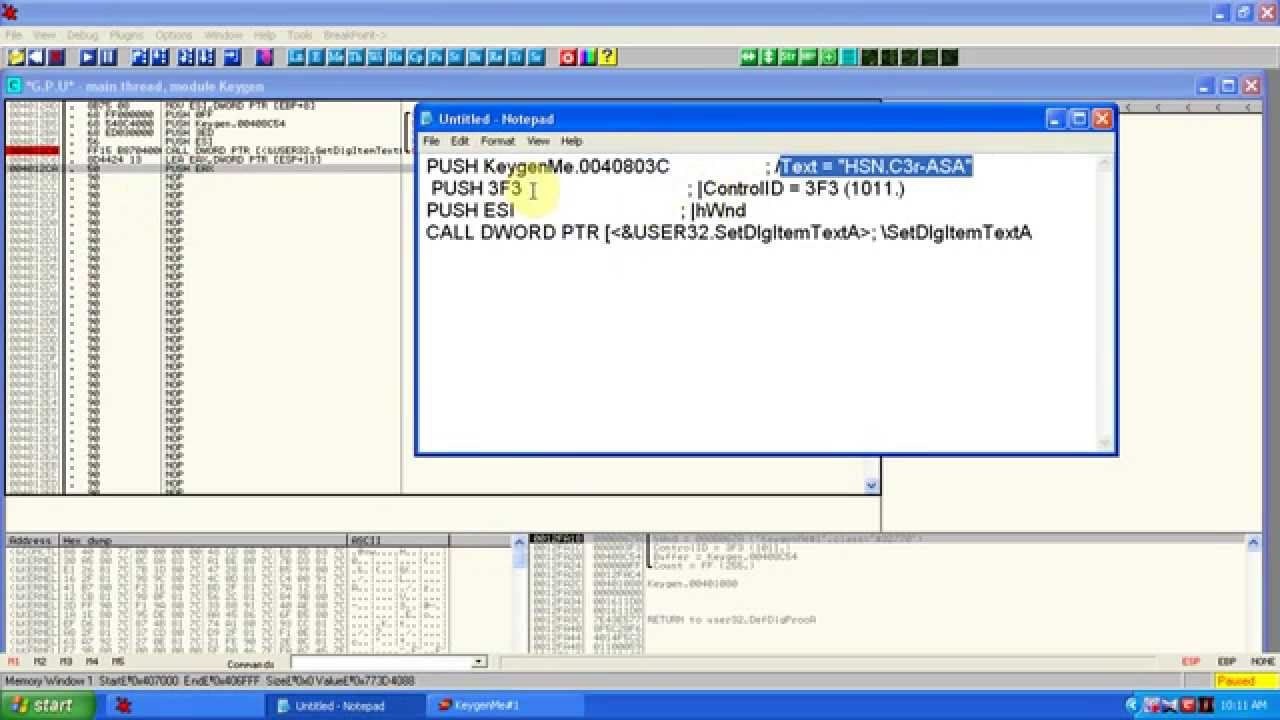Image resolution: width=1280 pixels, height=720 pixels.
Task: Click the ASCII column header in dump
Action: (398, 541)
